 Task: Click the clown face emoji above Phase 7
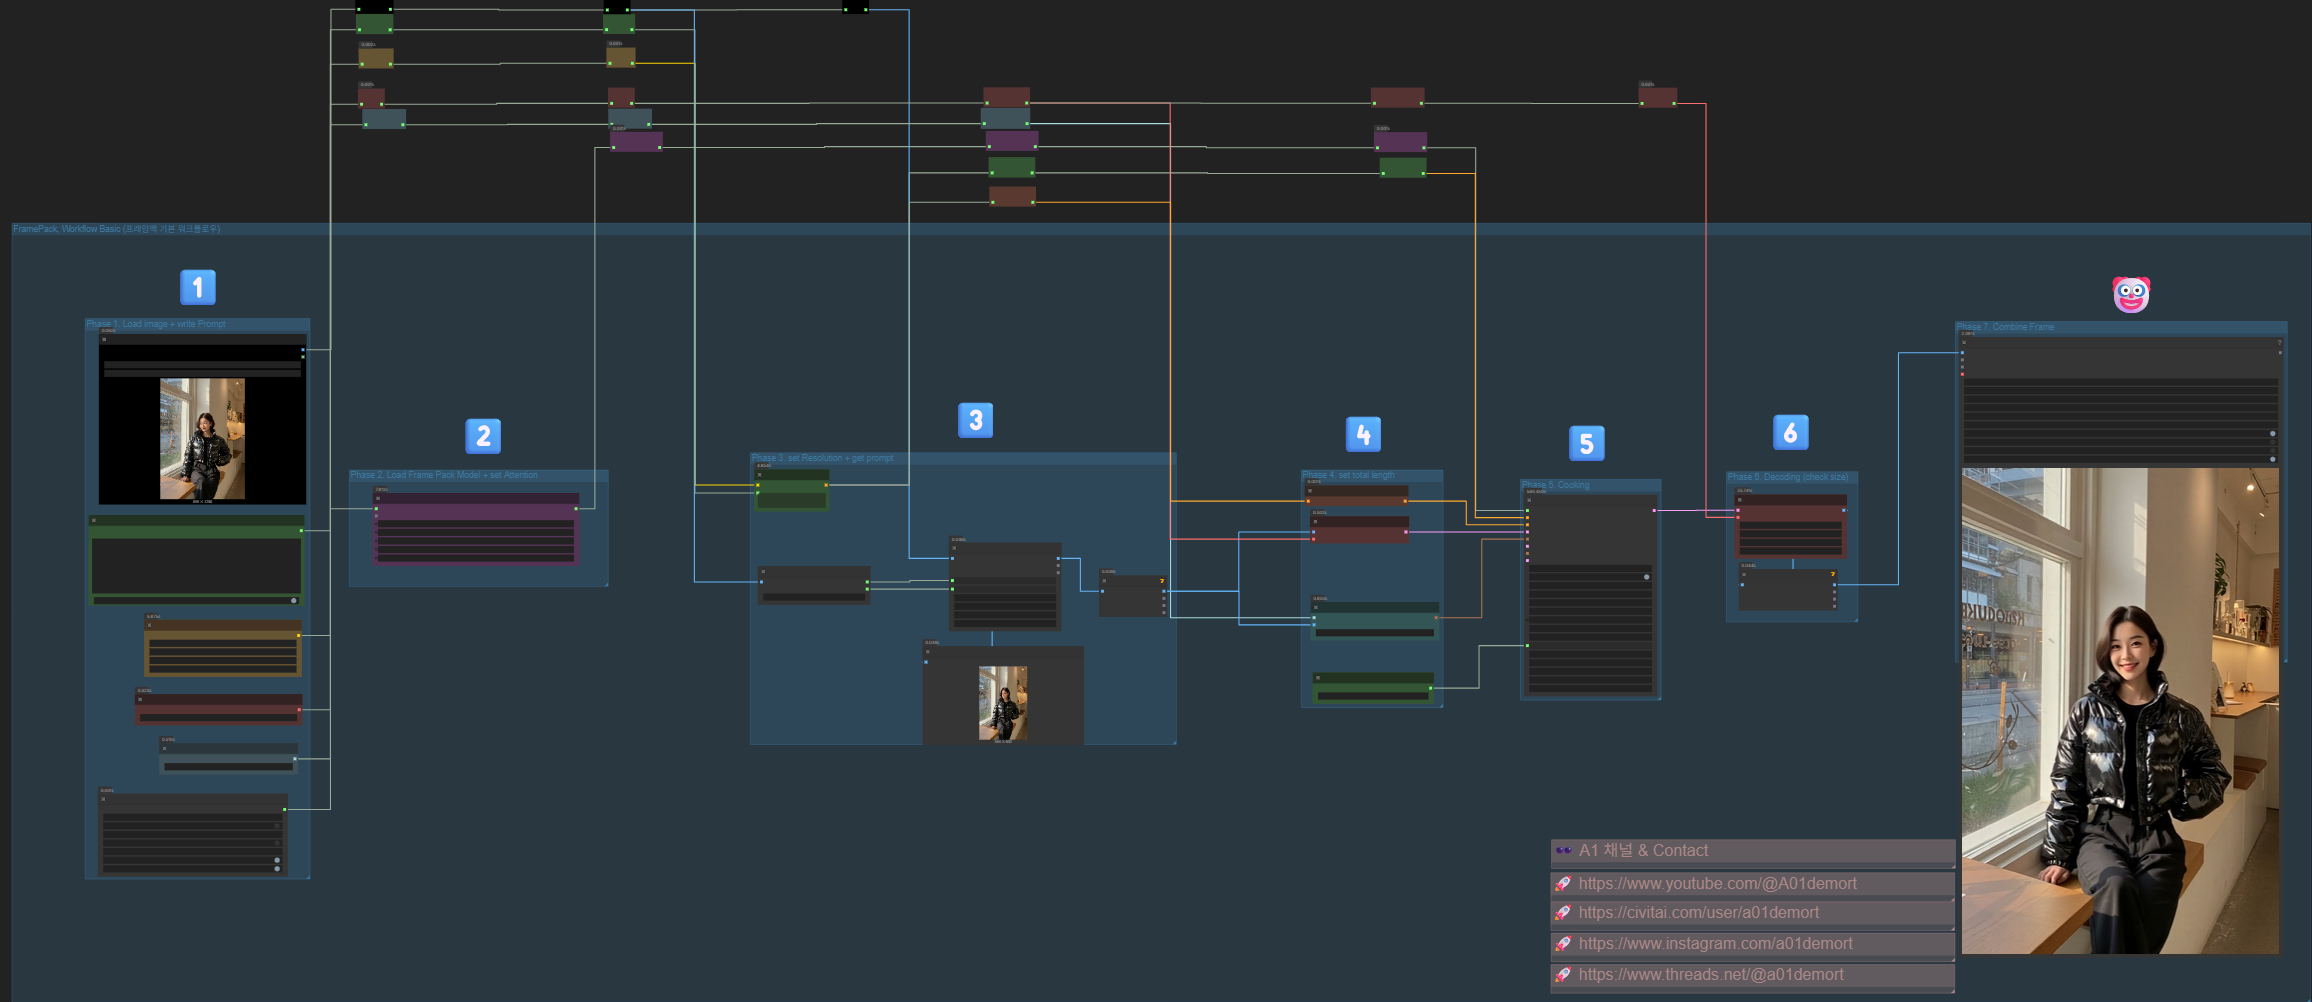(2131, 294)
